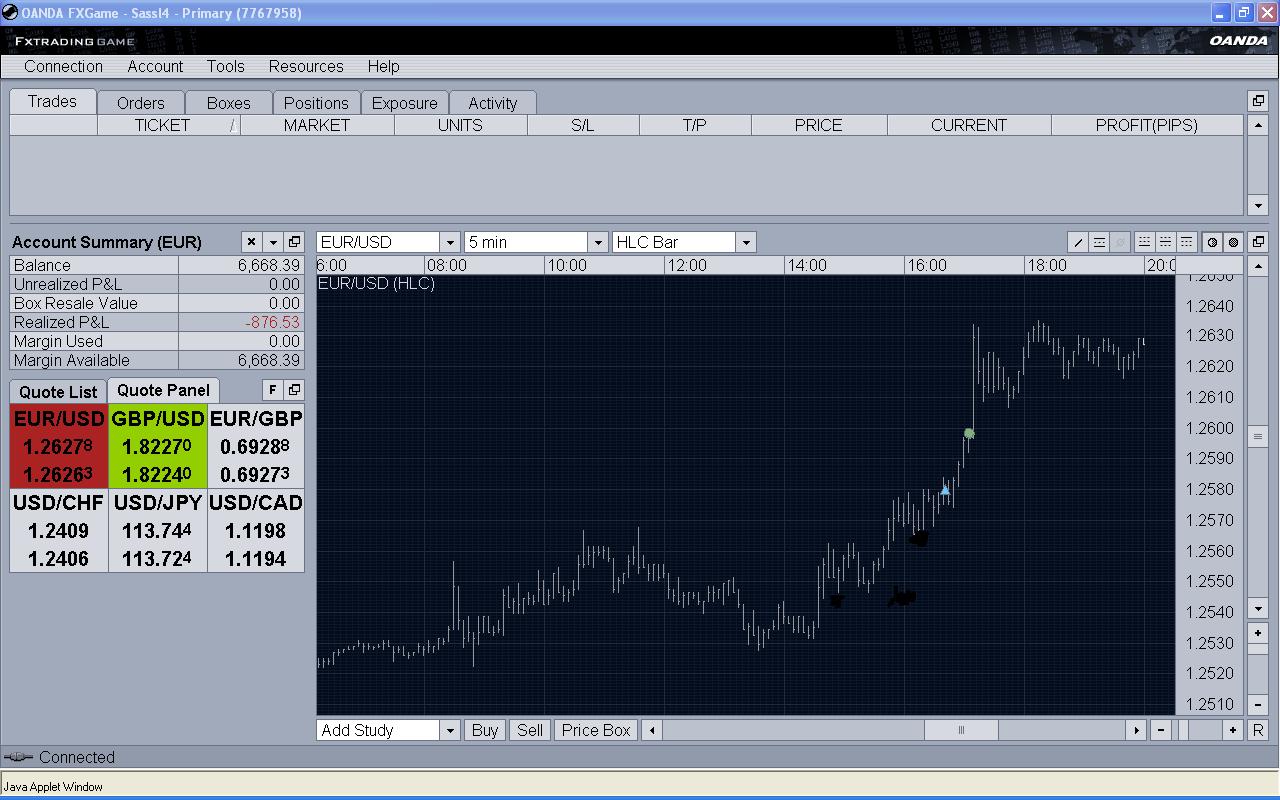
Task: Open the 5 min timeframe dropdown
Action: click(x=597, y=242)
